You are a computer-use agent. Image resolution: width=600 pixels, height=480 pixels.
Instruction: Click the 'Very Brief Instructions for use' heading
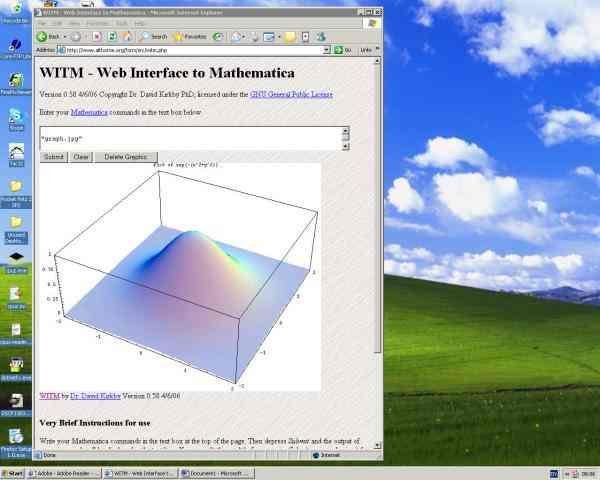click(x=95, y=423)
